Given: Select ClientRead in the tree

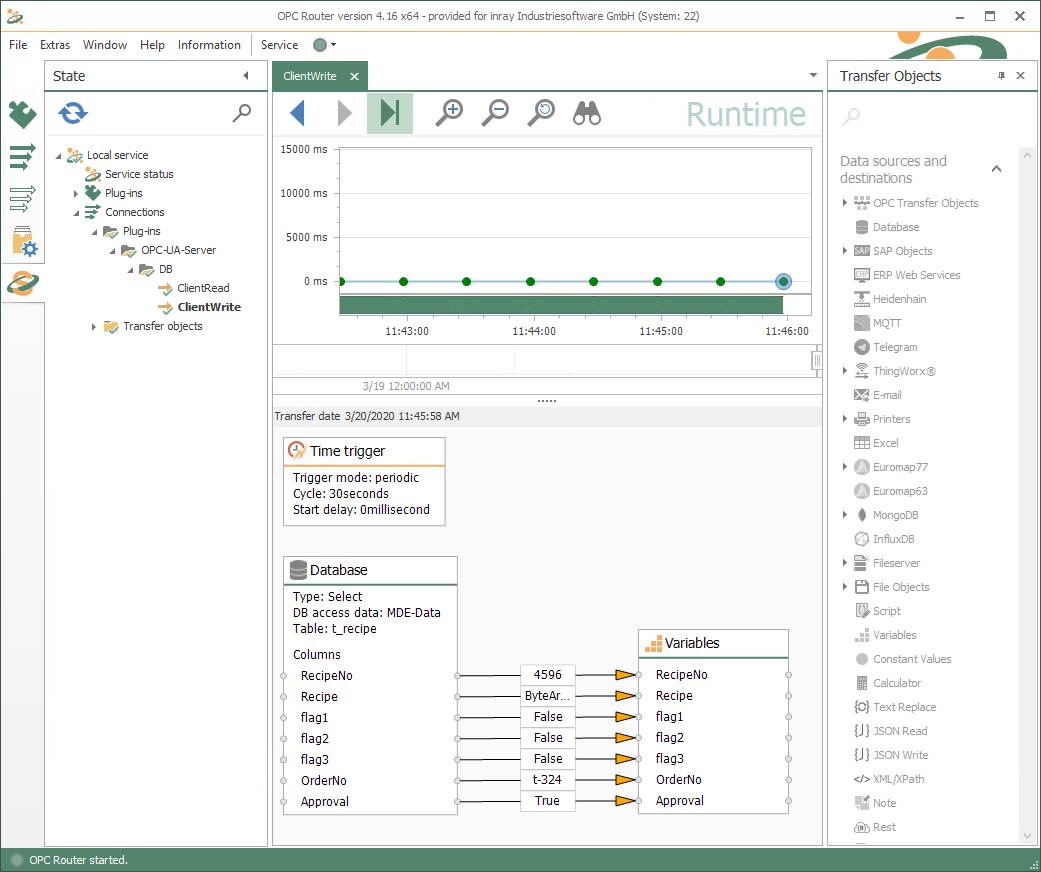Looking at the screenshot, I should tap(203, 288).
